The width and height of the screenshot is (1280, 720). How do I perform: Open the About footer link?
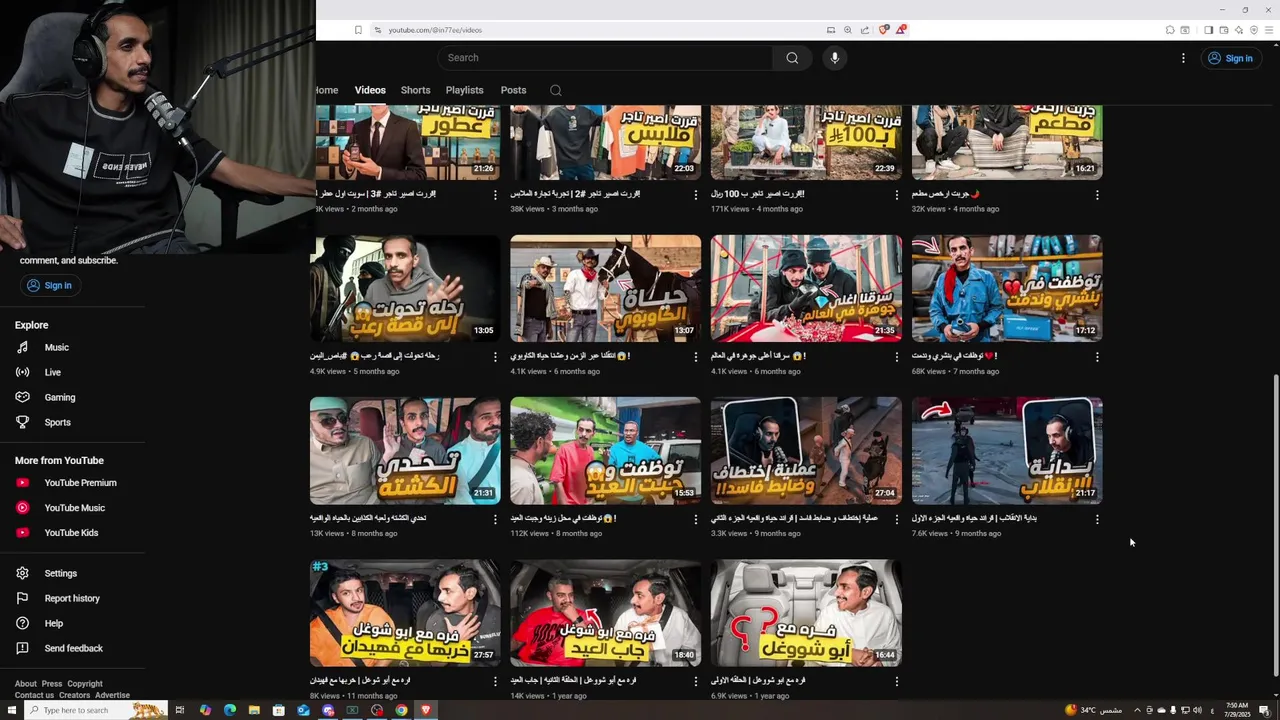(25, 684)
